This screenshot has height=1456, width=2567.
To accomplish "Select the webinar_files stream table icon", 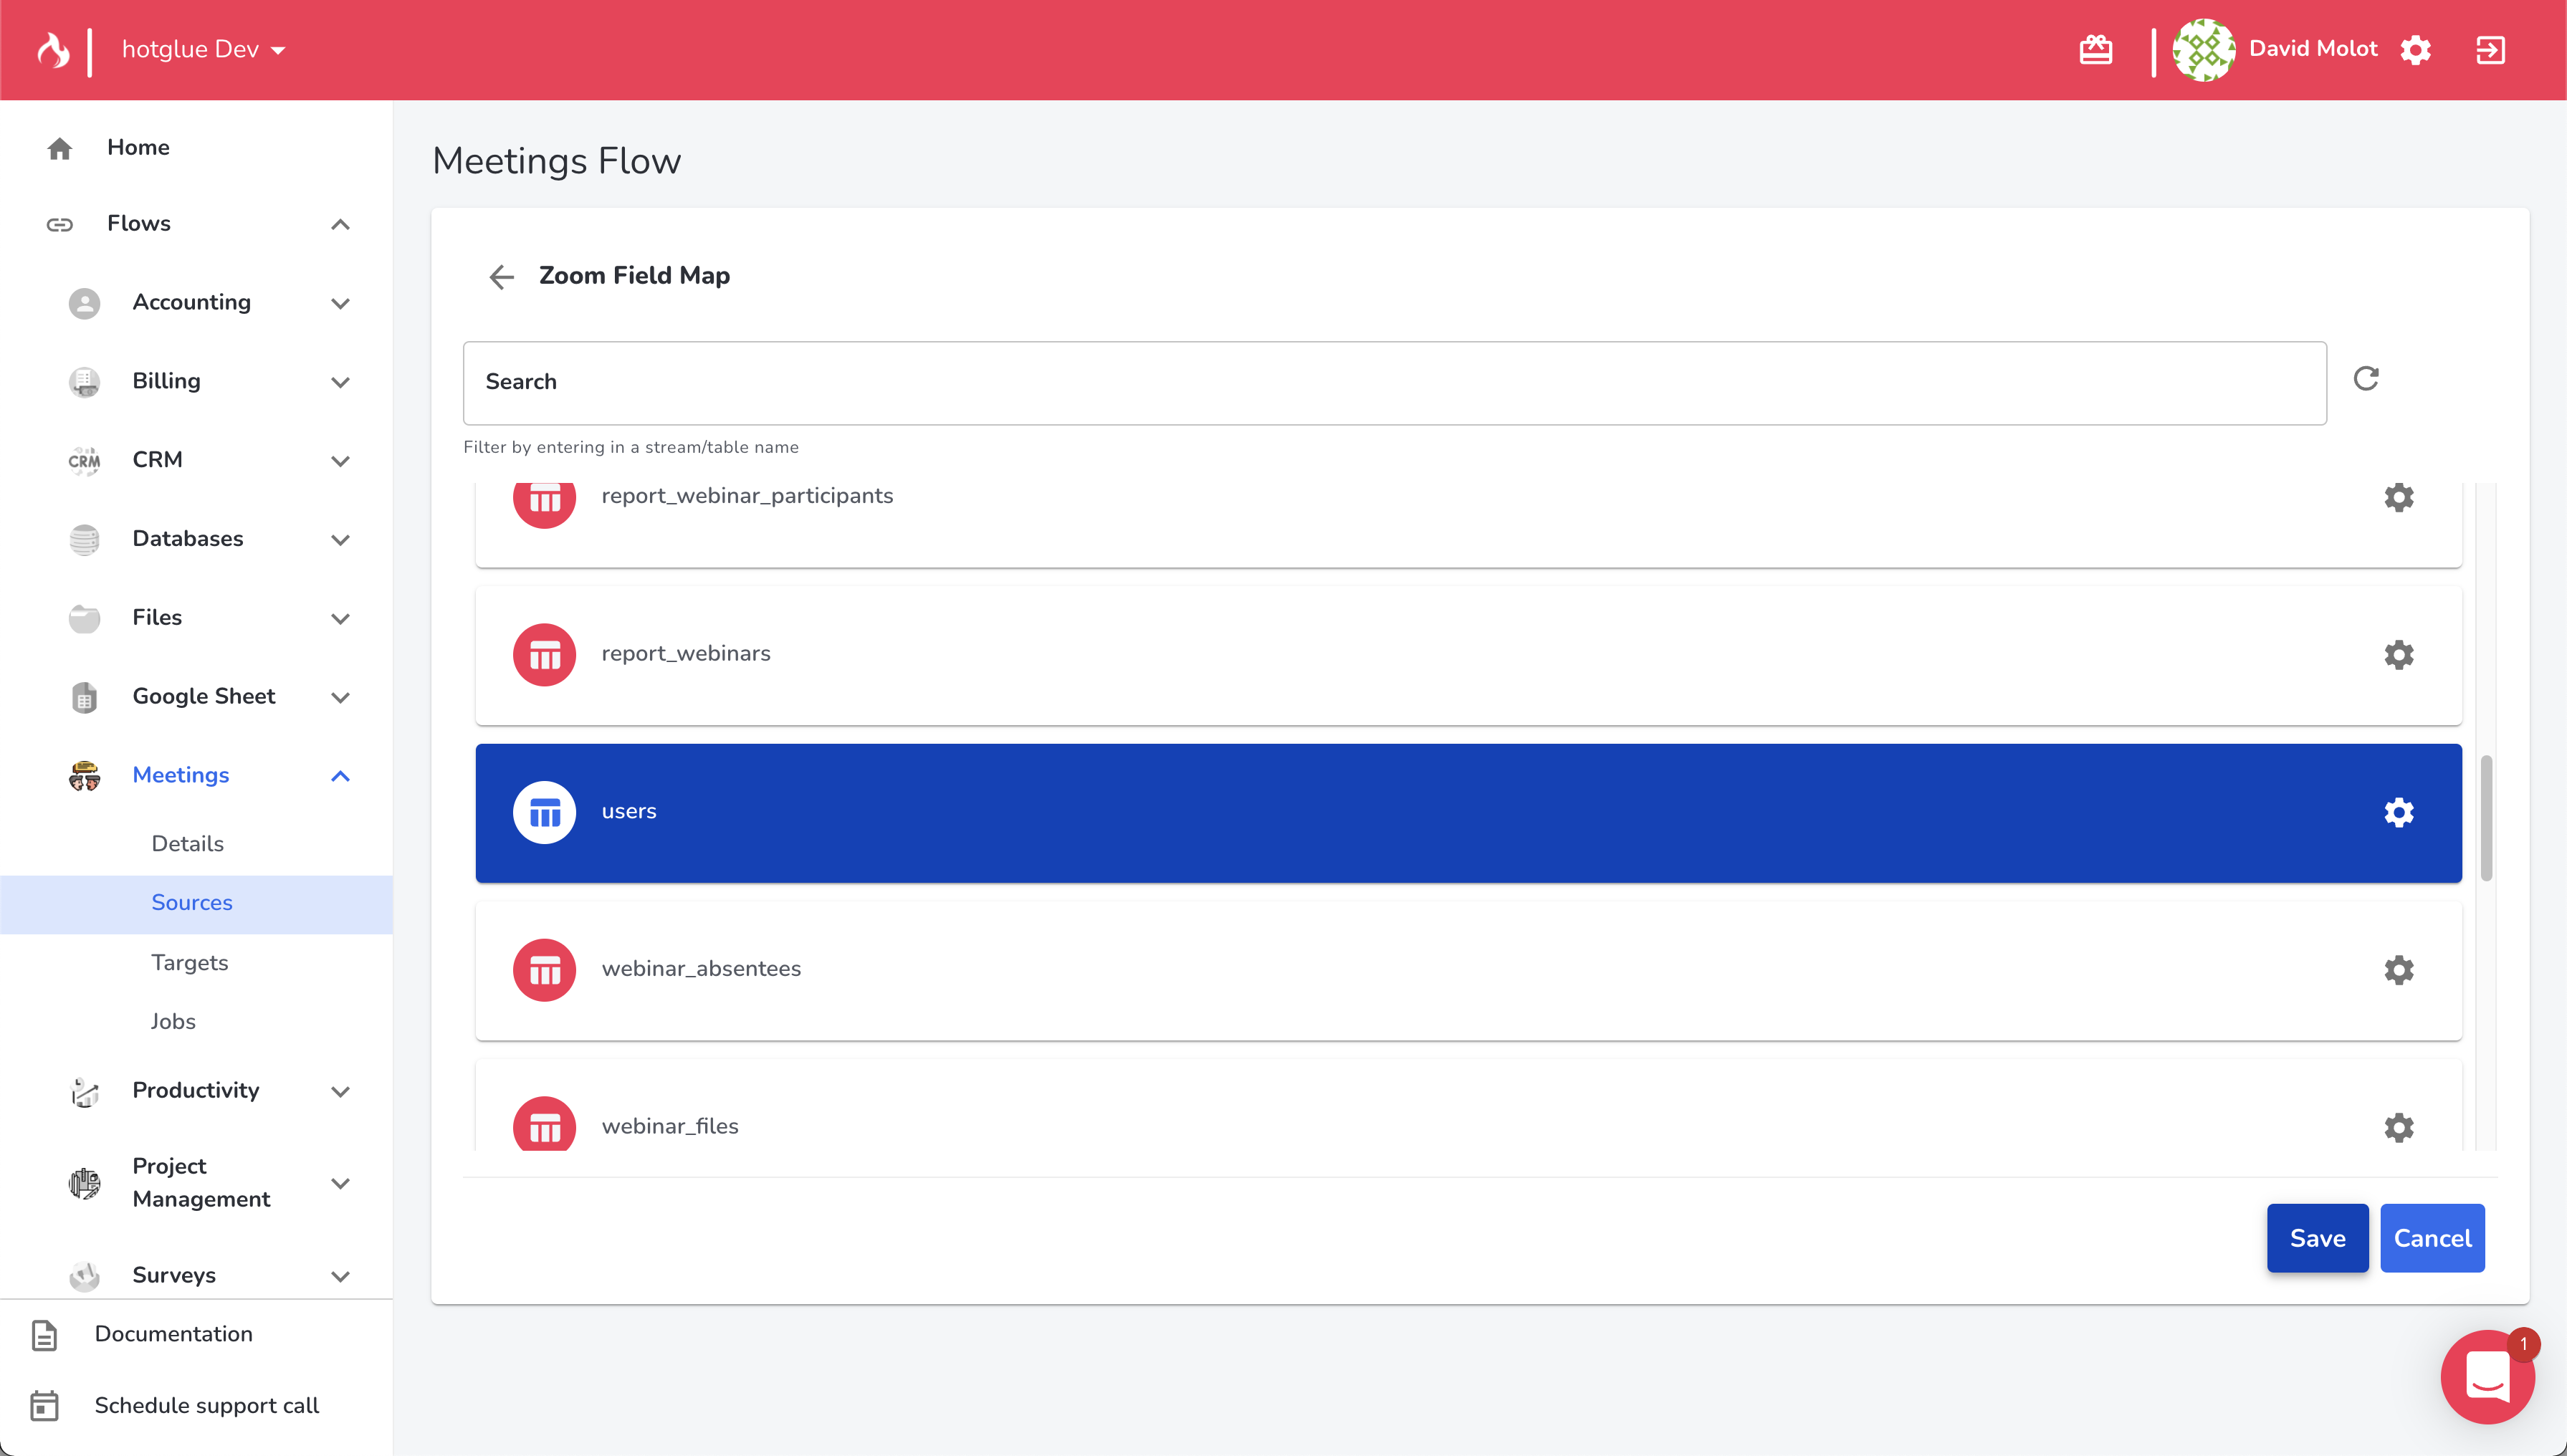I will coord(544,1127).
